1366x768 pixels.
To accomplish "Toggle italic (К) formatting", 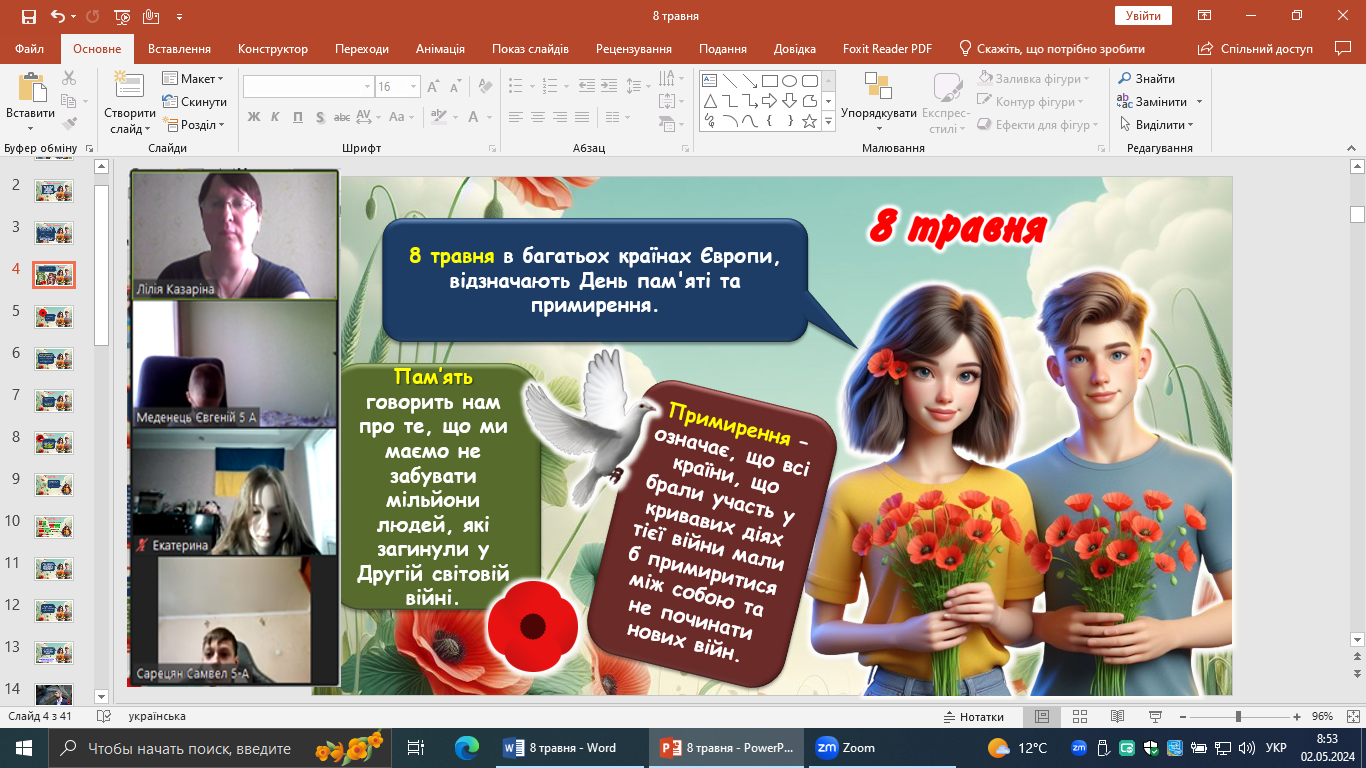I will click(x=276, y=117).
